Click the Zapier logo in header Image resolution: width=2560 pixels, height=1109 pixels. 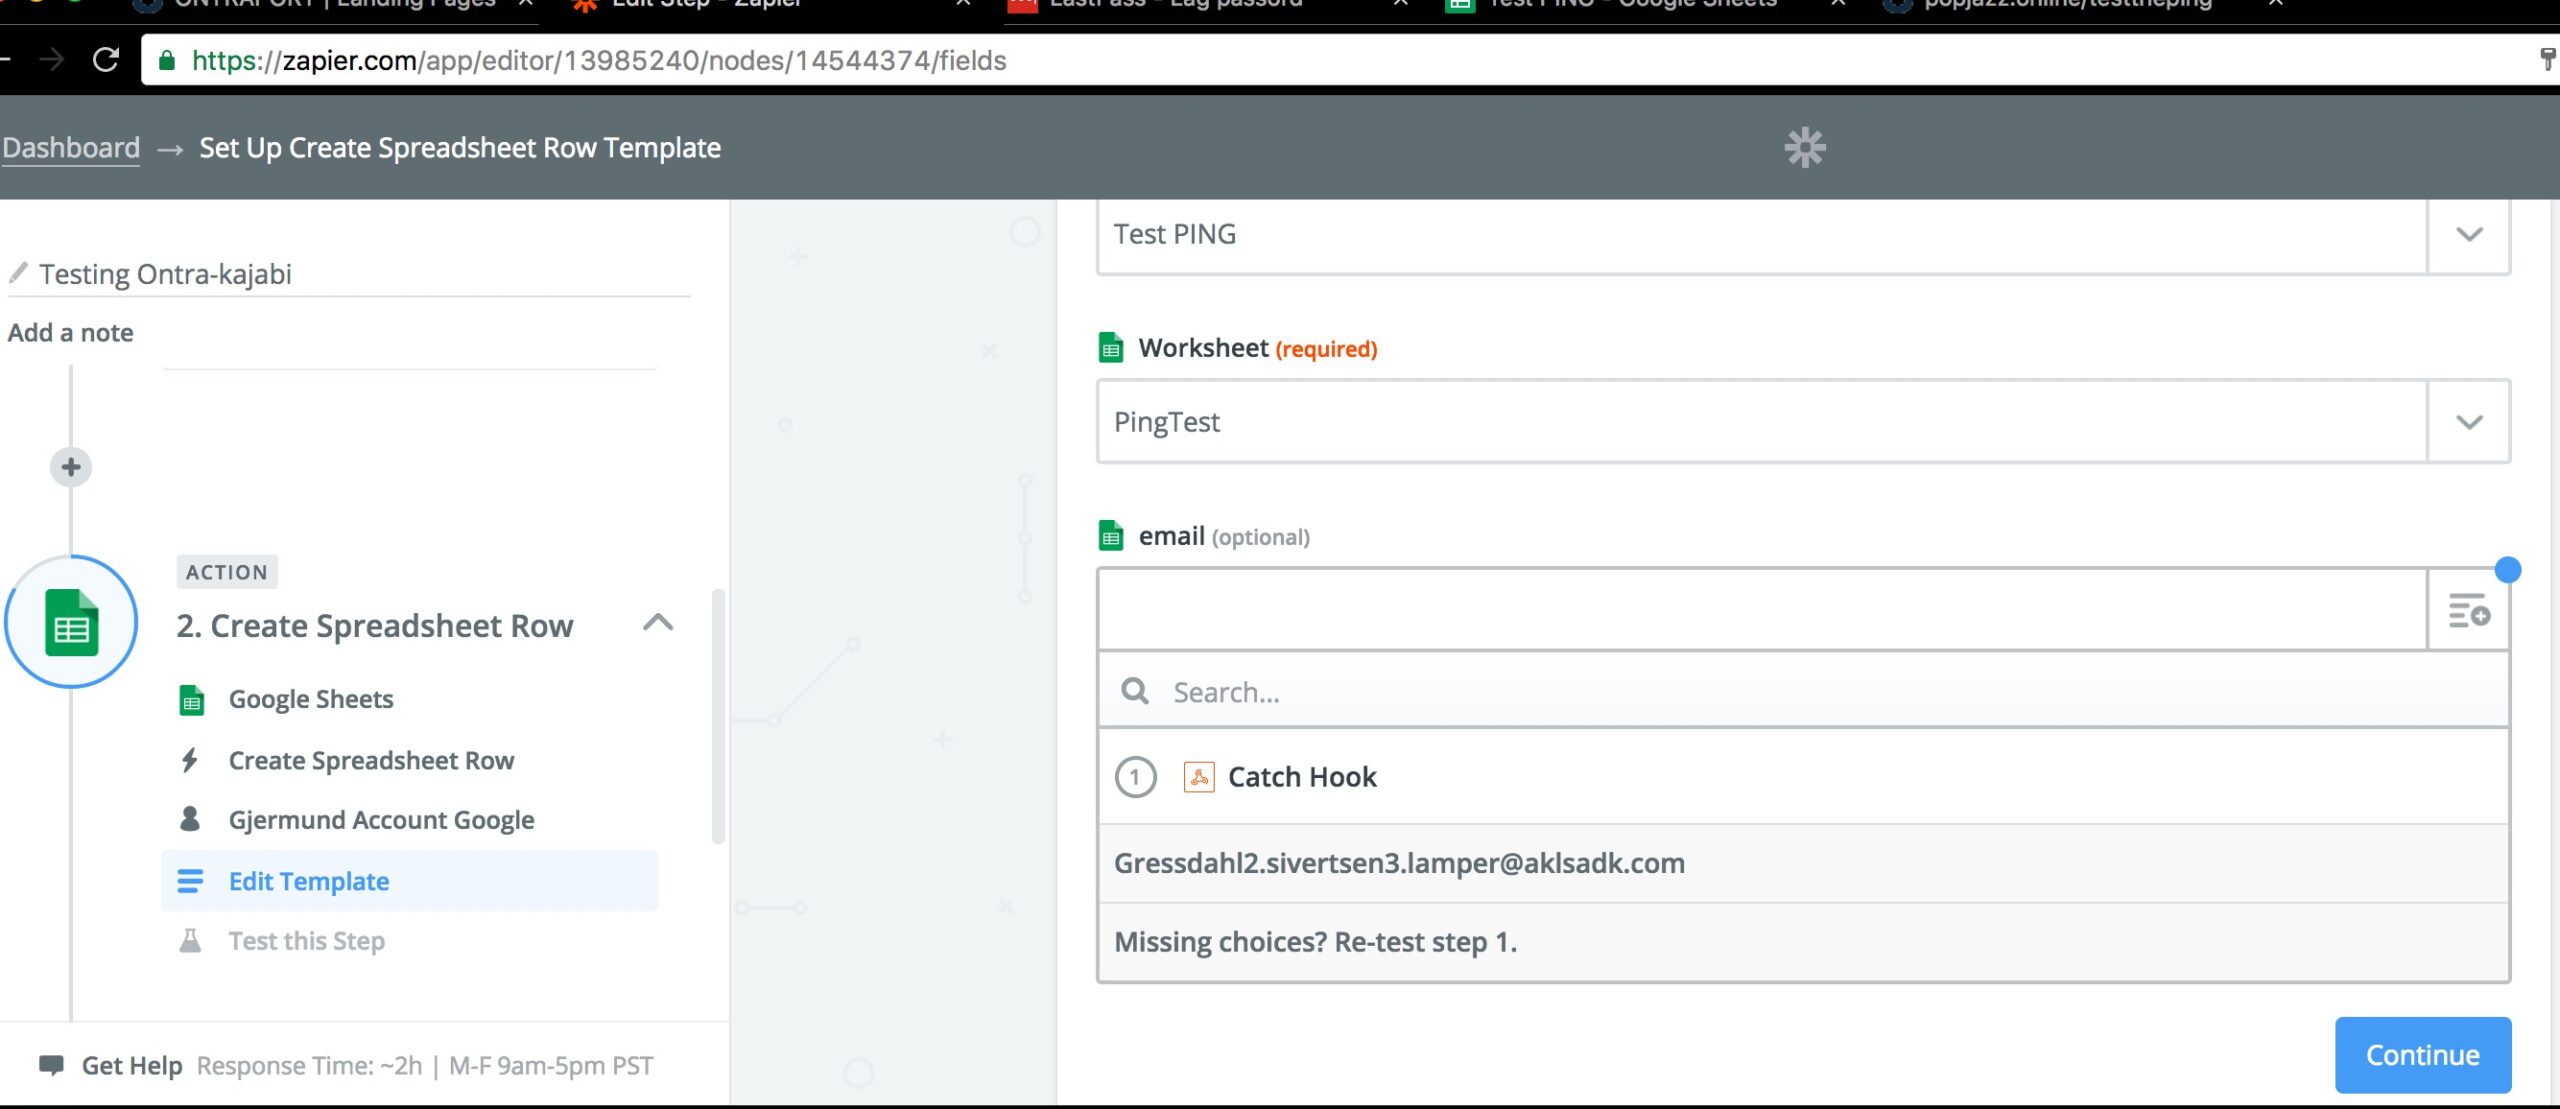1805,148
